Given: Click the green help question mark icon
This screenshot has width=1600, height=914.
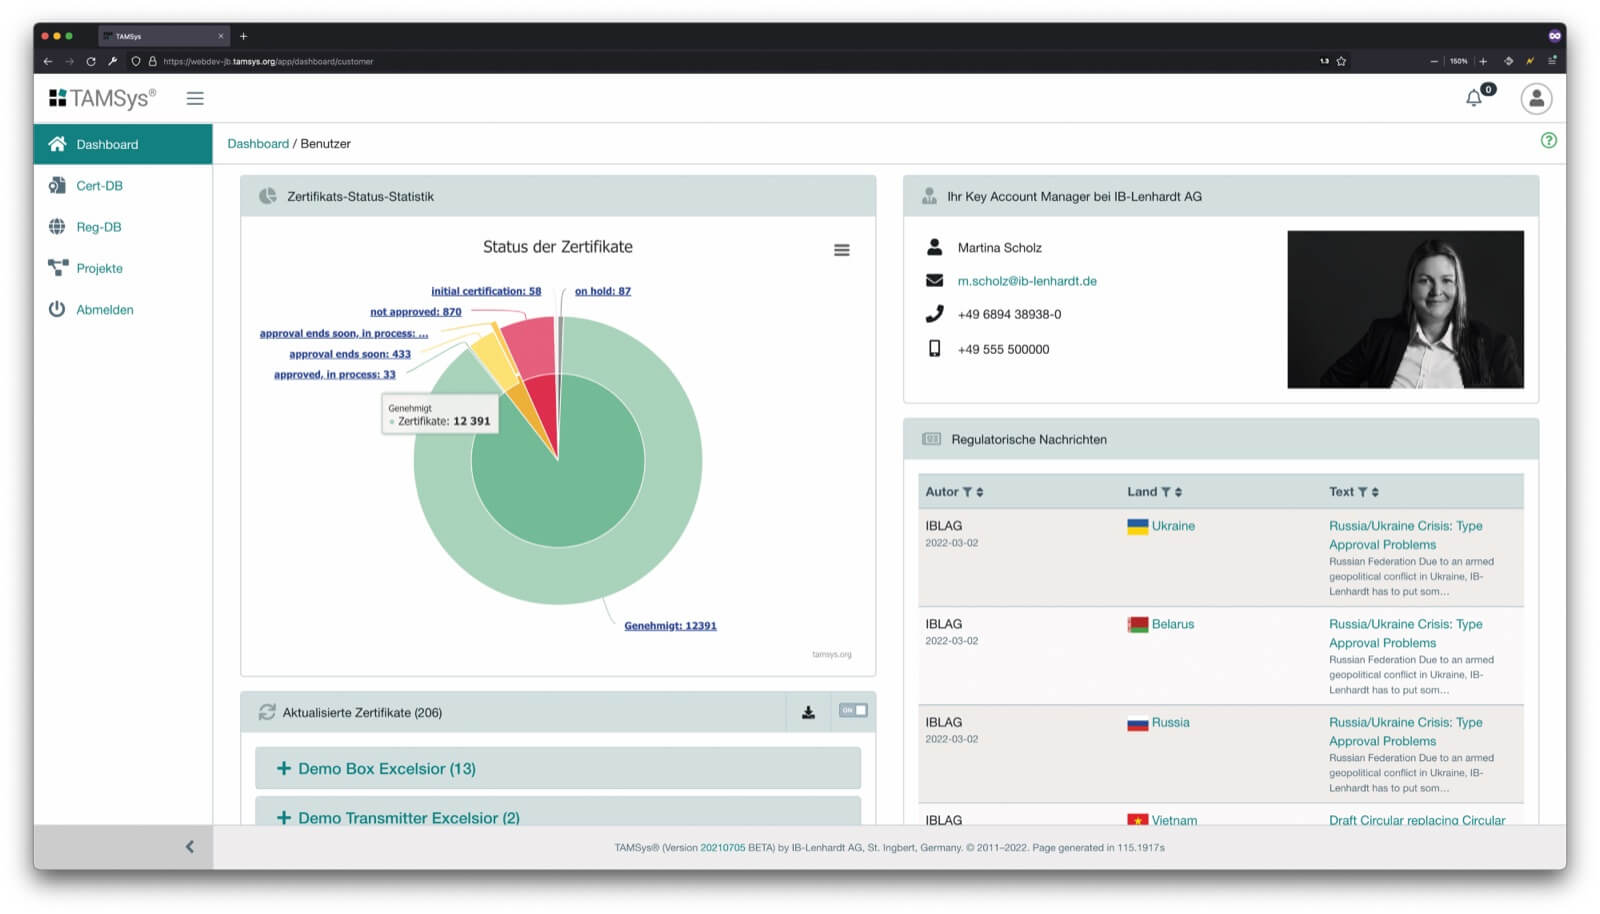Looking at the screenshot, I should [1548, 141].
